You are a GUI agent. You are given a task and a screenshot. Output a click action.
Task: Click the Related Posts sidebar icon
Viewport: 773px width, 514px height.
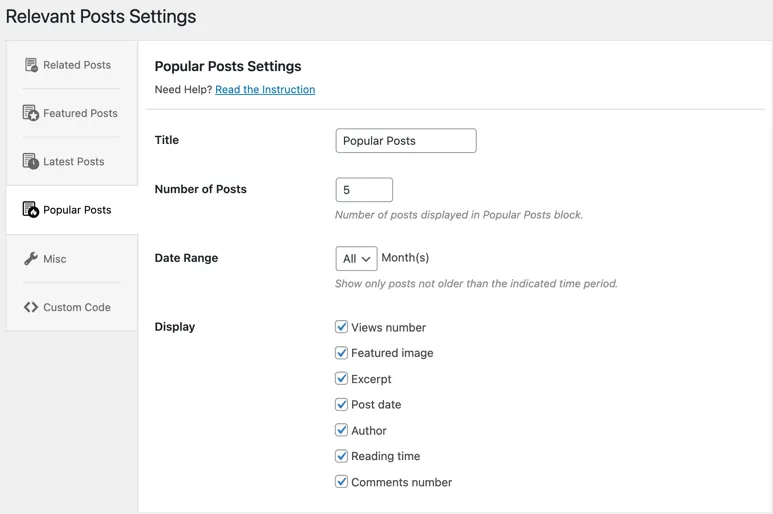31,65
